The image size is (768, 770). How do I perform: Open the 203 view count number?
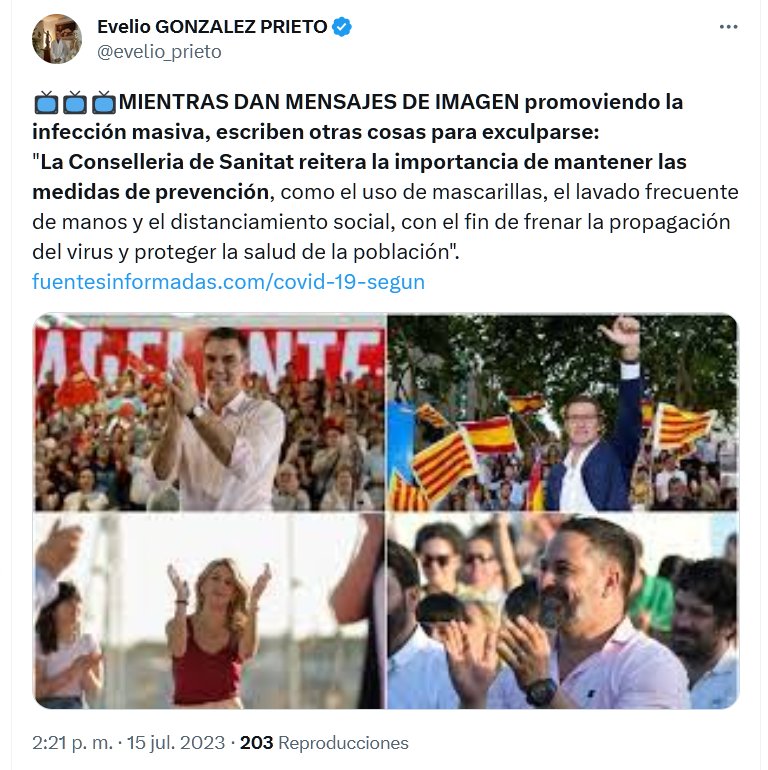pyautogui.click(x=256, y=742)
